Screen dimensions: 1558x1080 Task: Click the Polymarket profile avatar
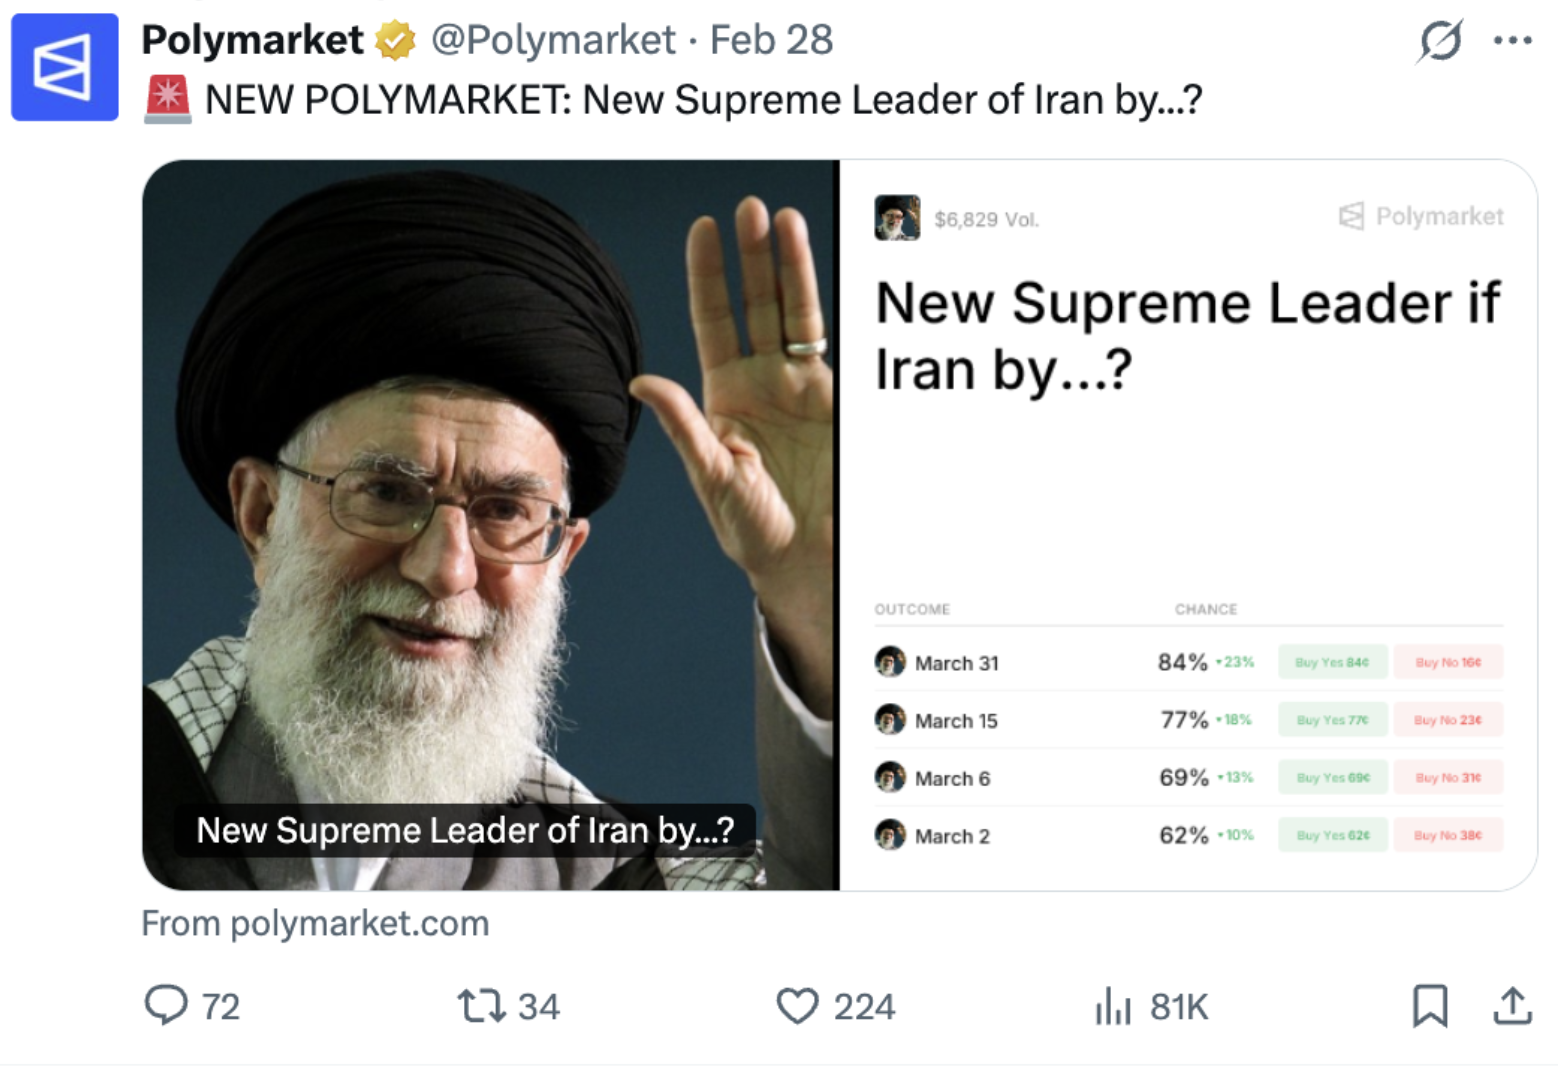tap(65, 67)
